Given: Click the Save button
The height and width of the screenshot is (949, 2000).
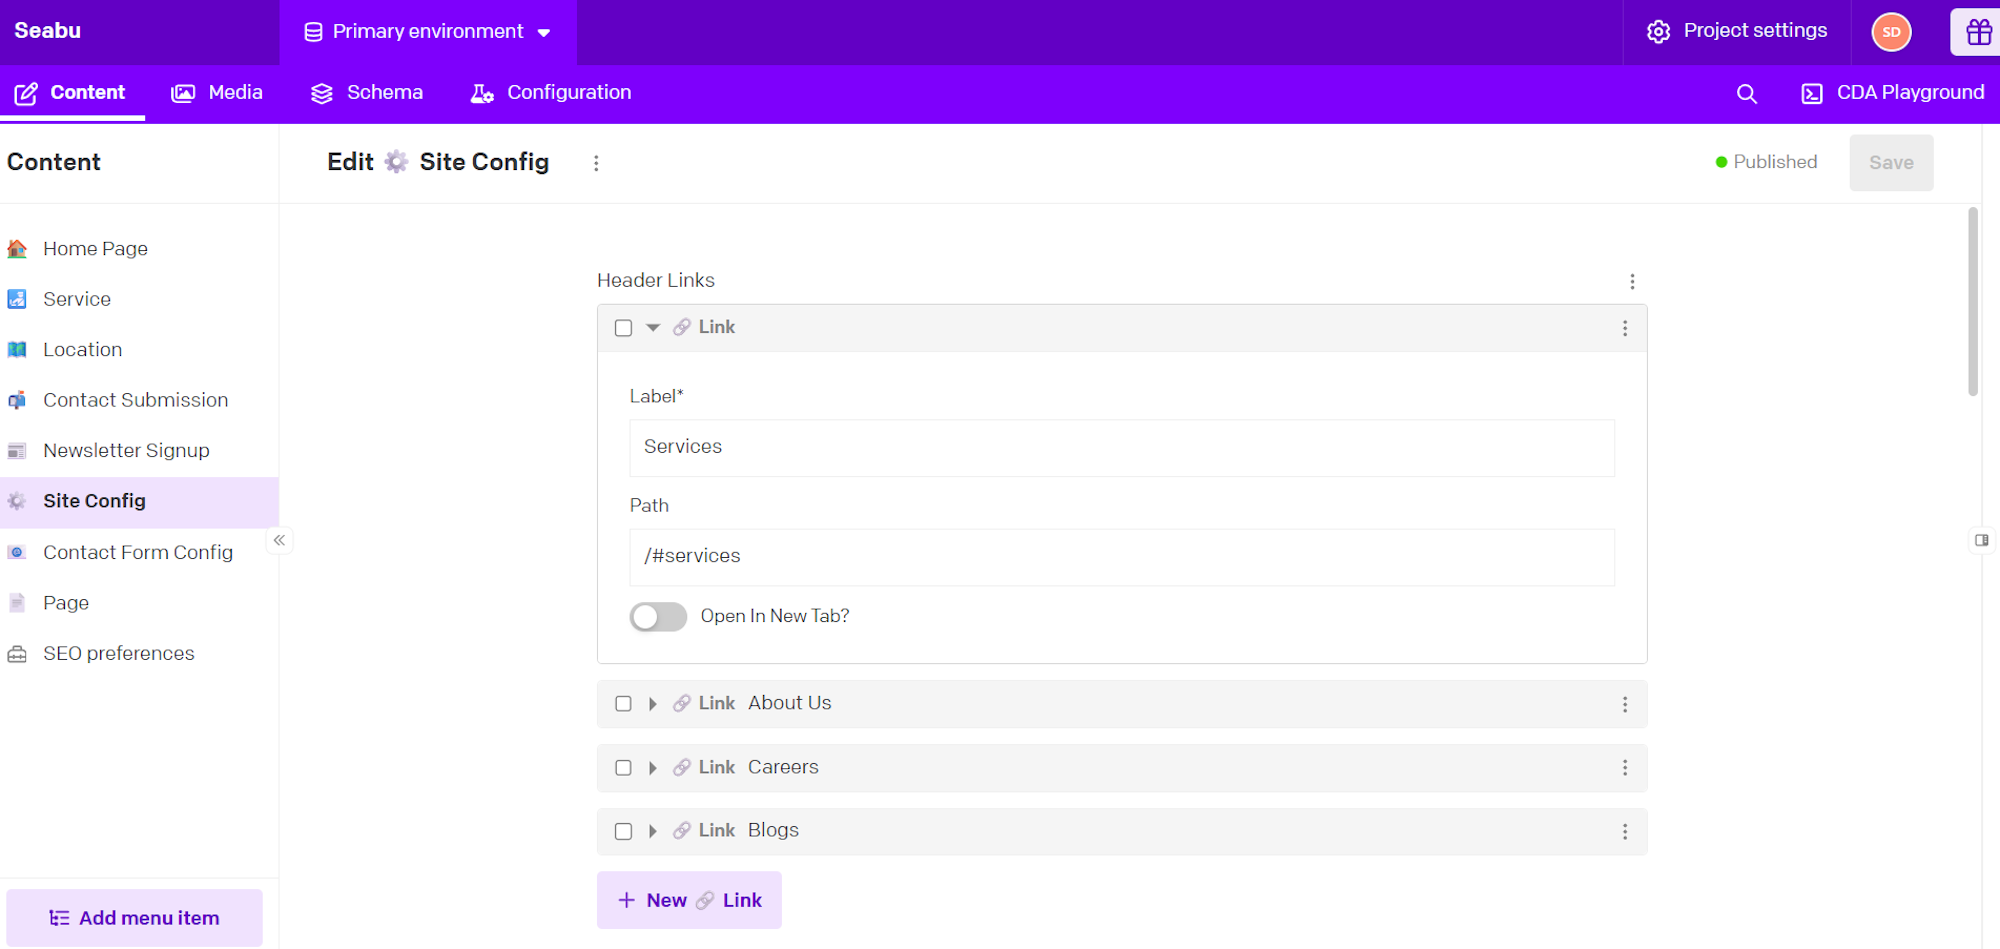Looking at the screenshot, I should 1891,163.
